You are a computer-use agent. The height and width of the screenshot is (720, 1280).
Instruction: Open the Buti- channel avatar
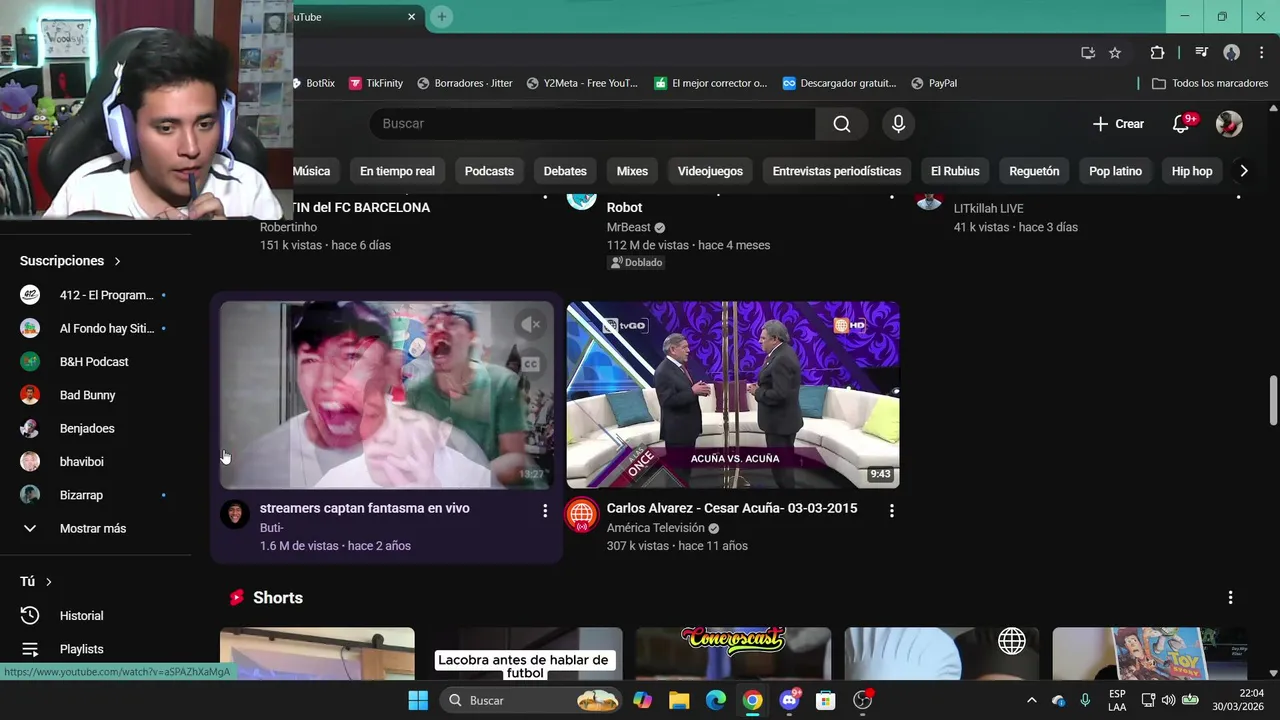[235, 514]
